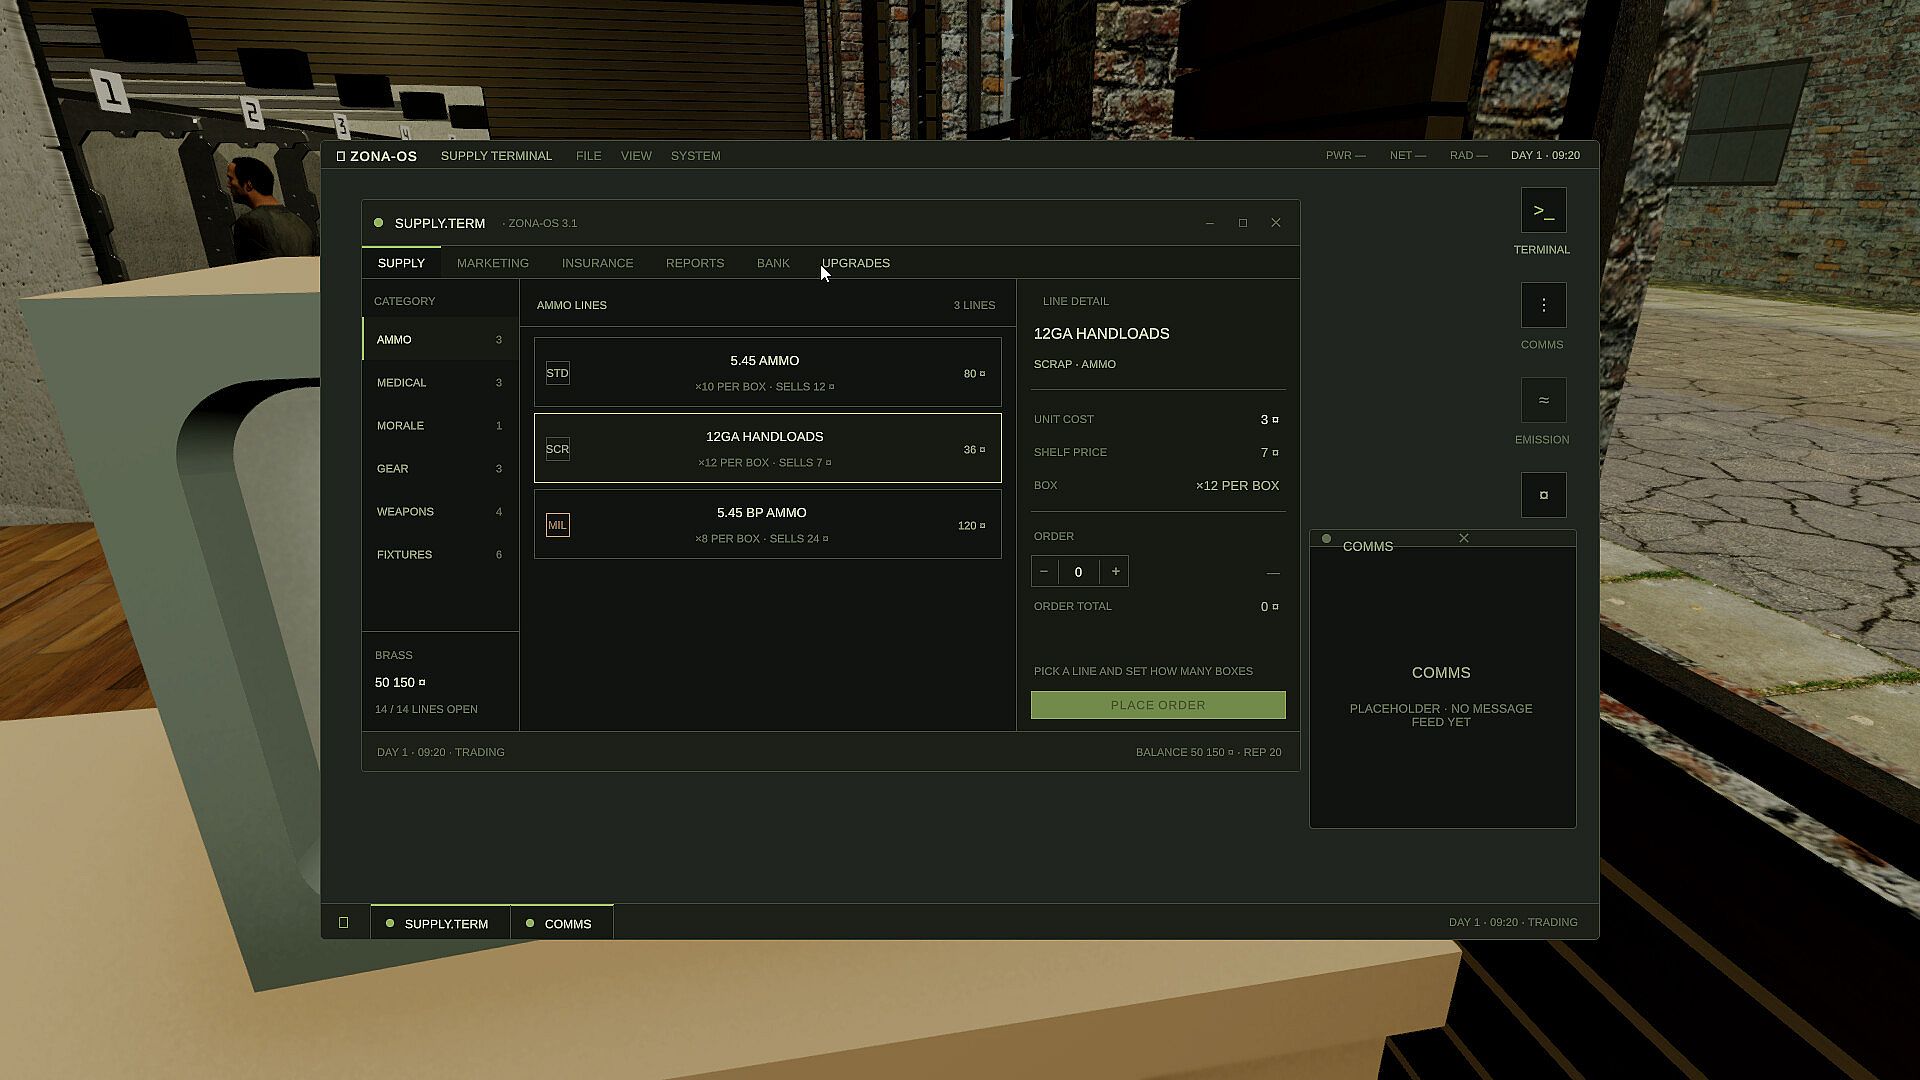Select the Weapons category
1920x1080 pixels.
(x=440, y=512)
